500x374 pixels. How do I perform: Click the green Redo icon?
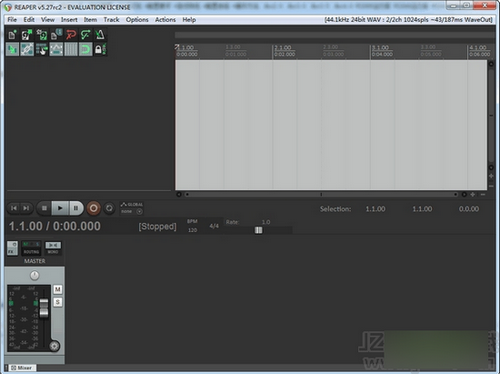pyautogui.click(x=86, y=35)
